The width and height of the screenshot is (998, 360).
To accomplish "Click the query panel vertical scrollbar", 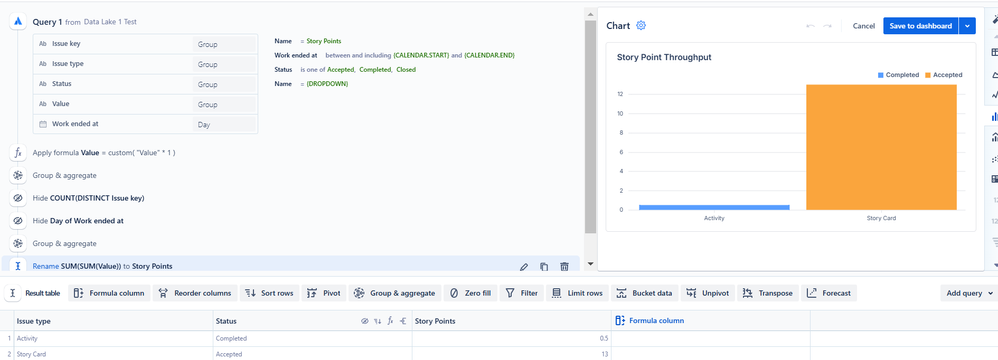I will click(x=590, y=127).
